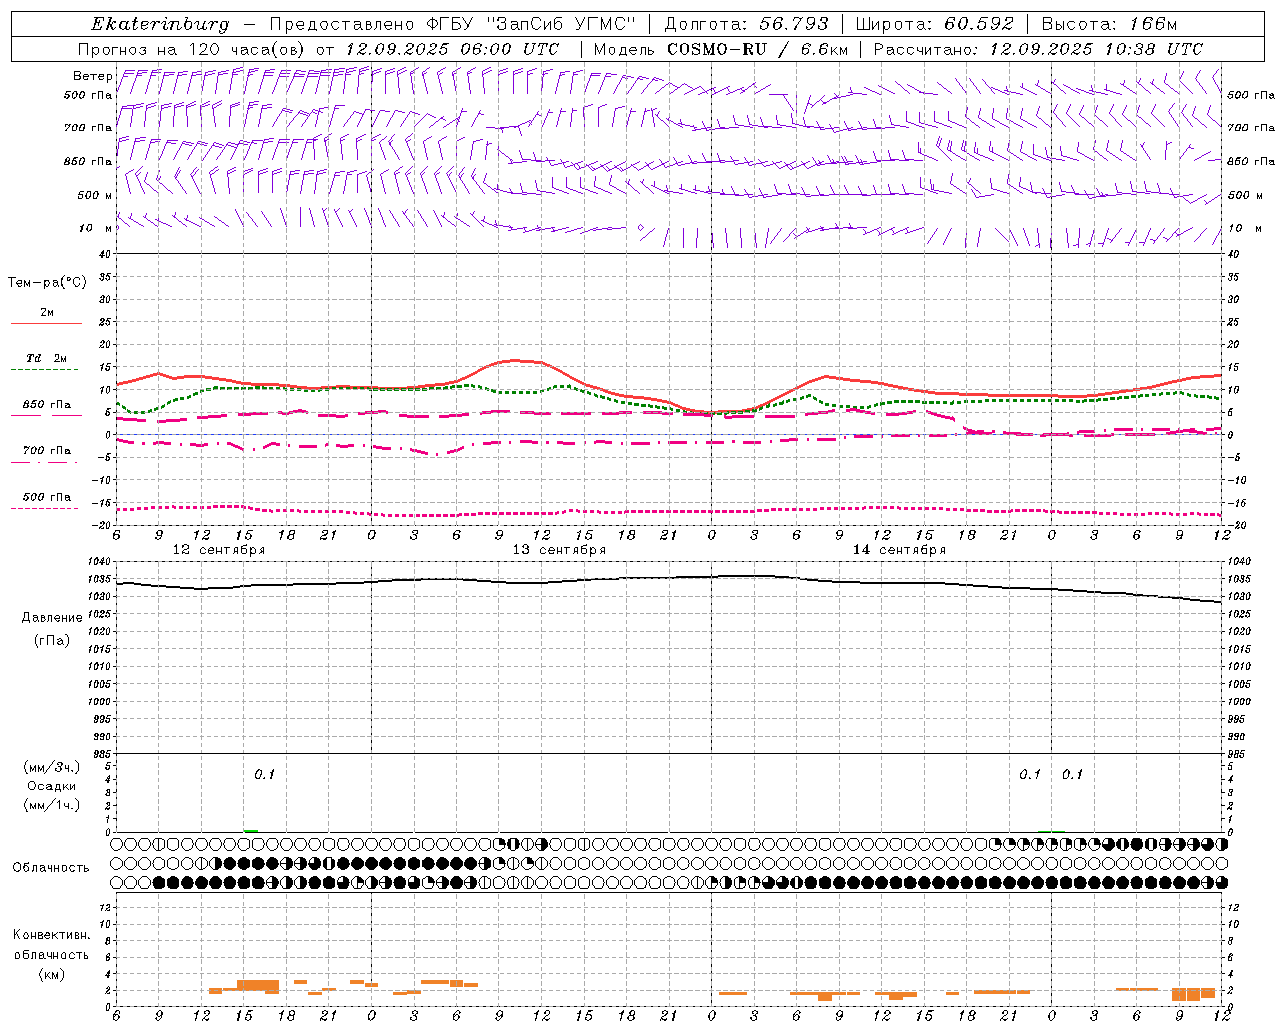Click the solid red line sample above the "2м" legend entry

[46, 323]
